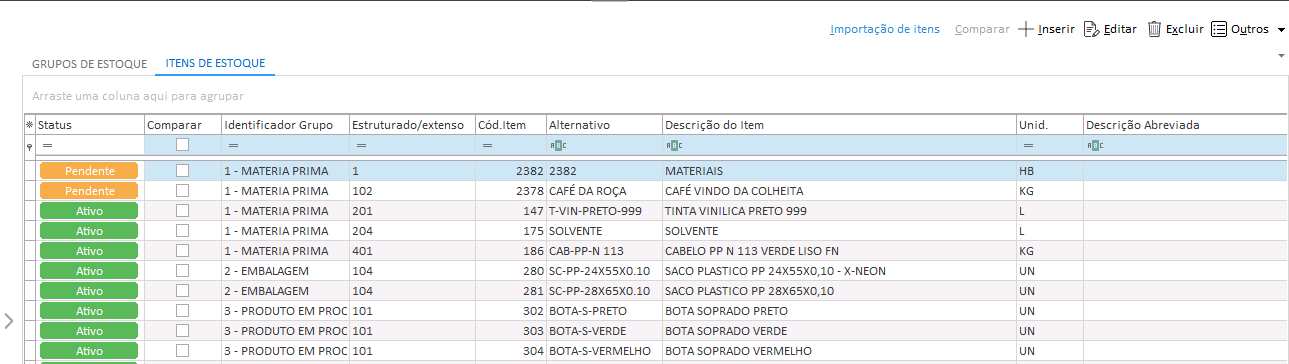This screenshot has width=1289, height=364.
Task: Click Alternativo cell BOTA-S-VERDE
Action: tap(604, 331)
